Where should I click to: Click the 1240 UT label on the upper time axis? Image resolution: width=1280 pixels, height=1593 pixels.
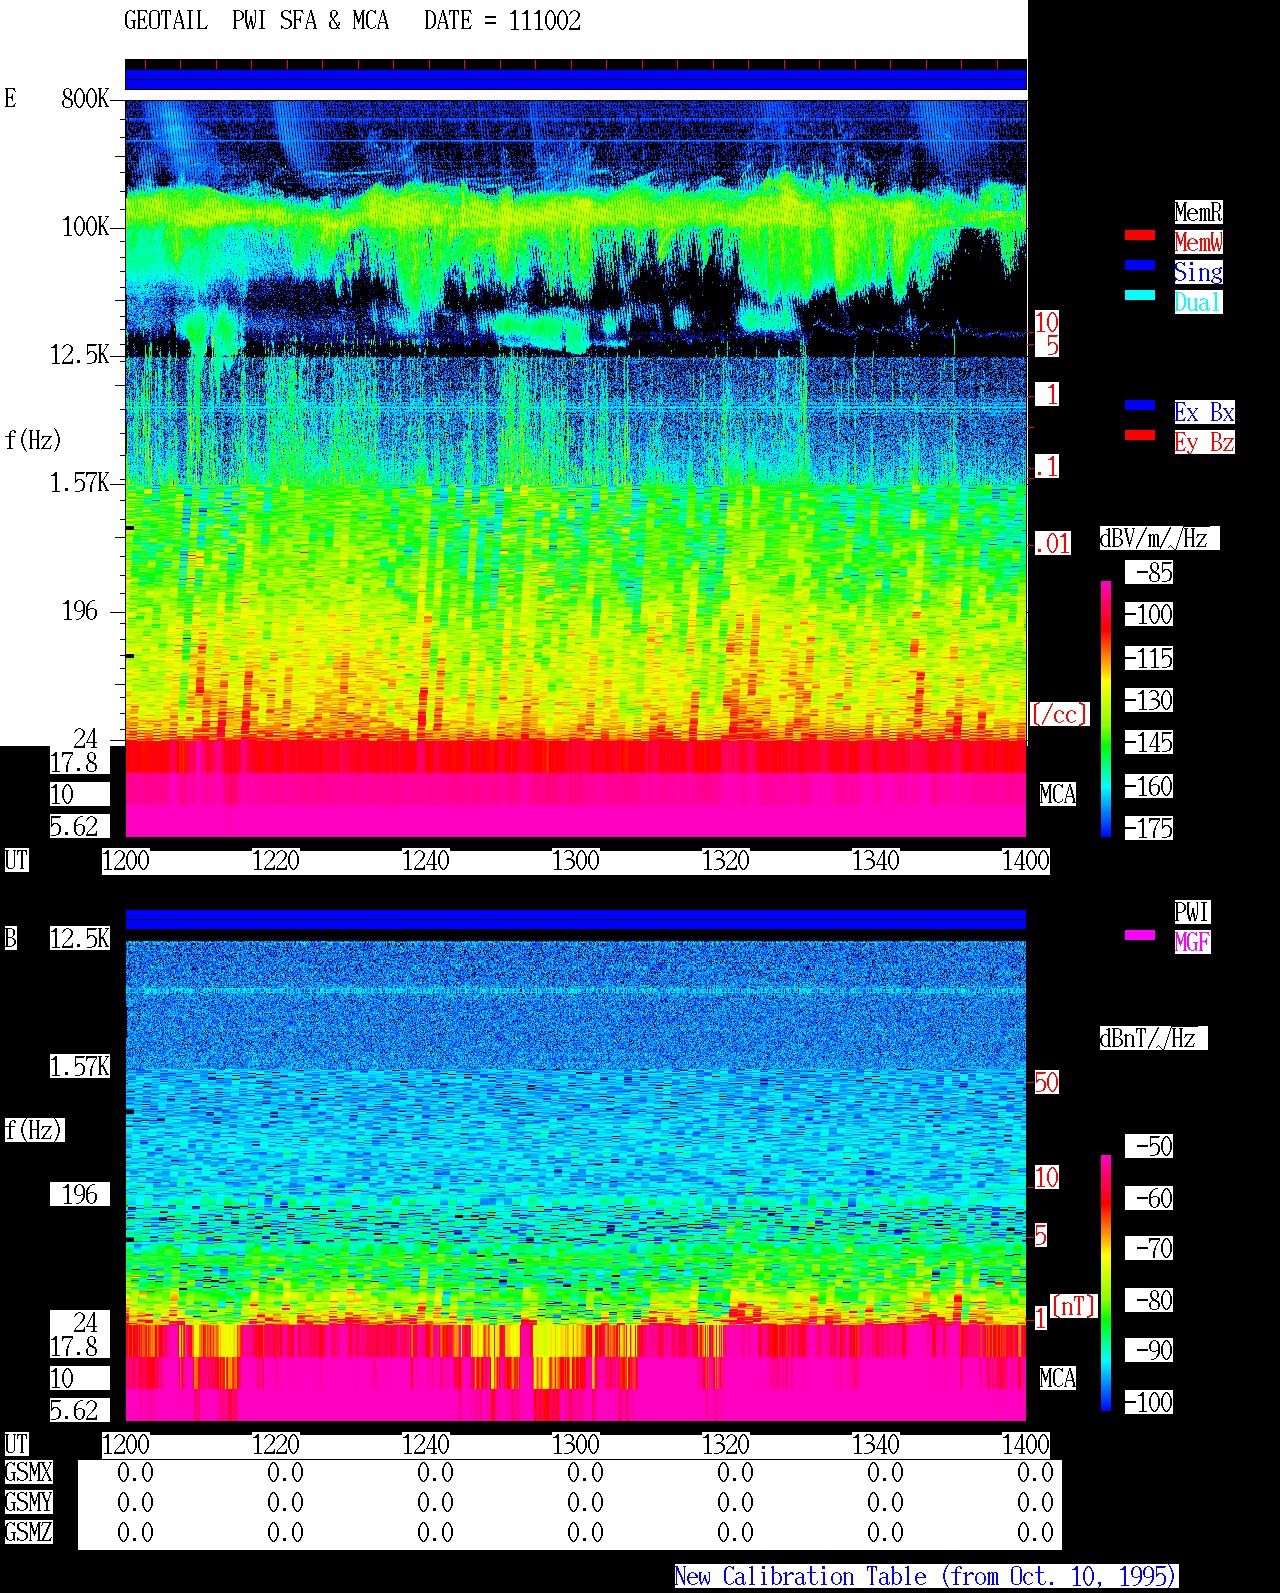coord(426,861)
